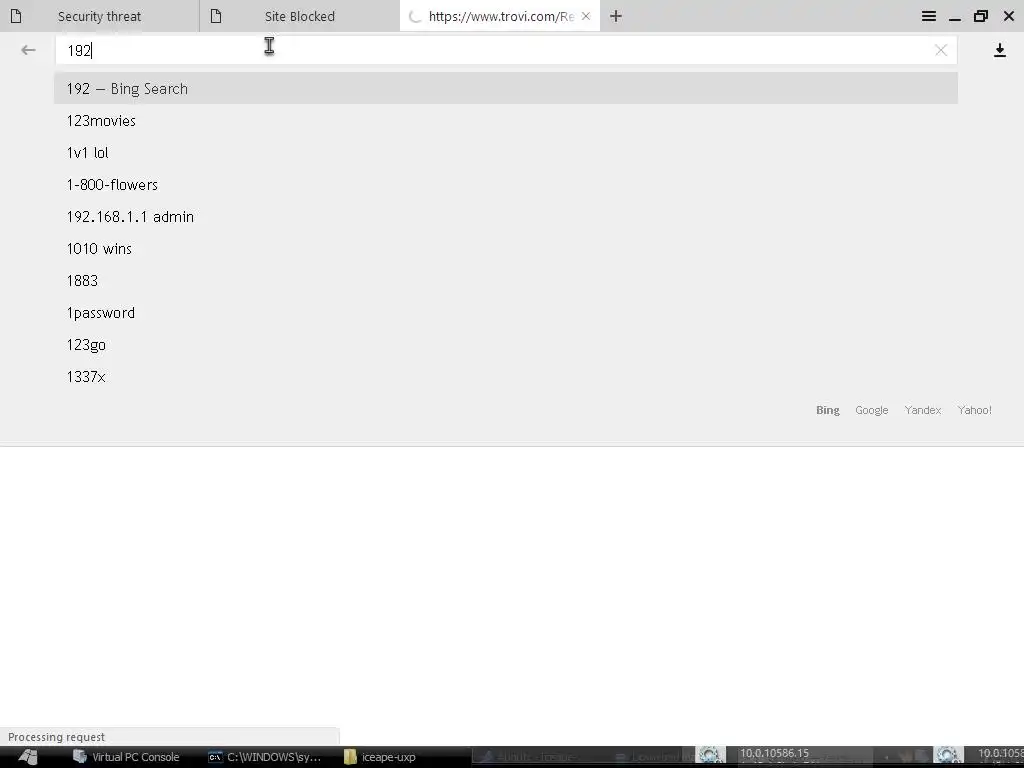Click page icon on Site Blocked tab
This screenshot has width=1024, height=768.
point(216,16)
